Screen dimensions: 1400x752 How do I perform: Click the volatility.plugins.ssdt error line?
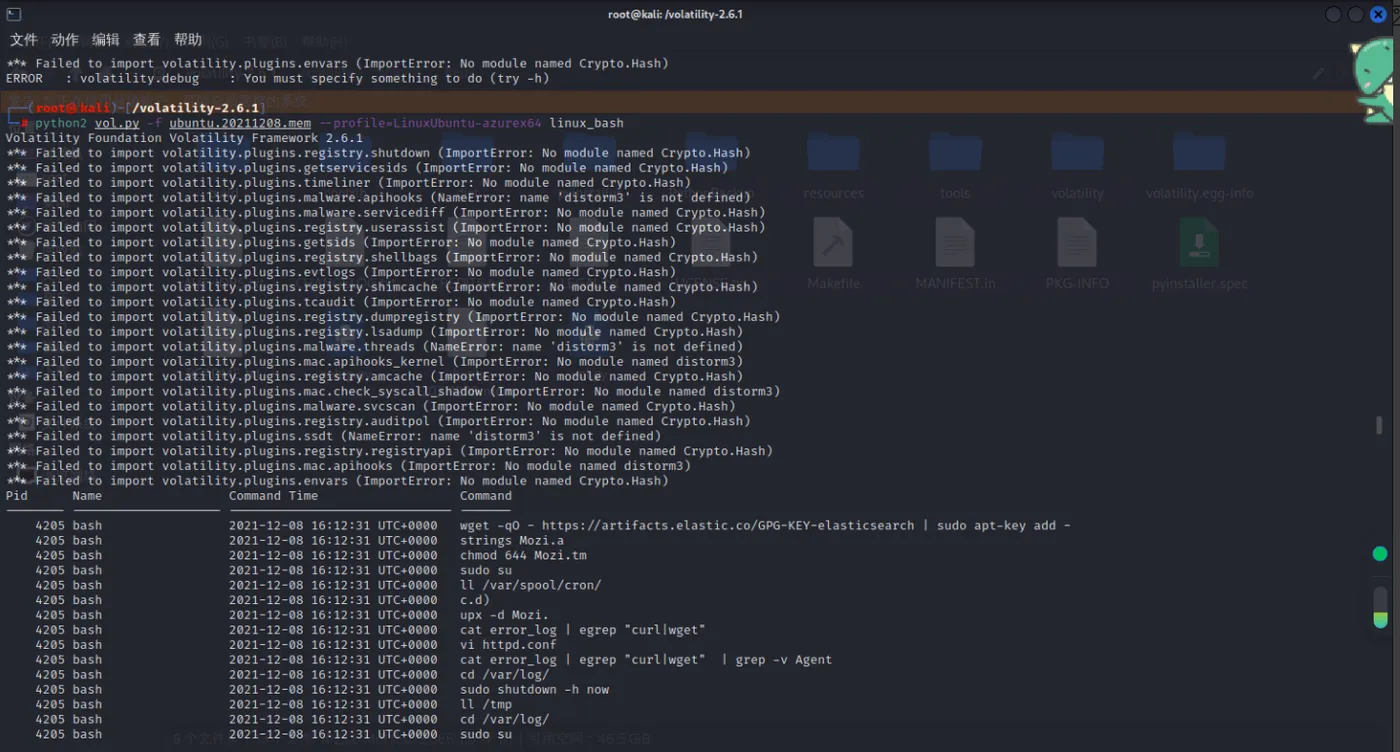[x=333, y=437]
